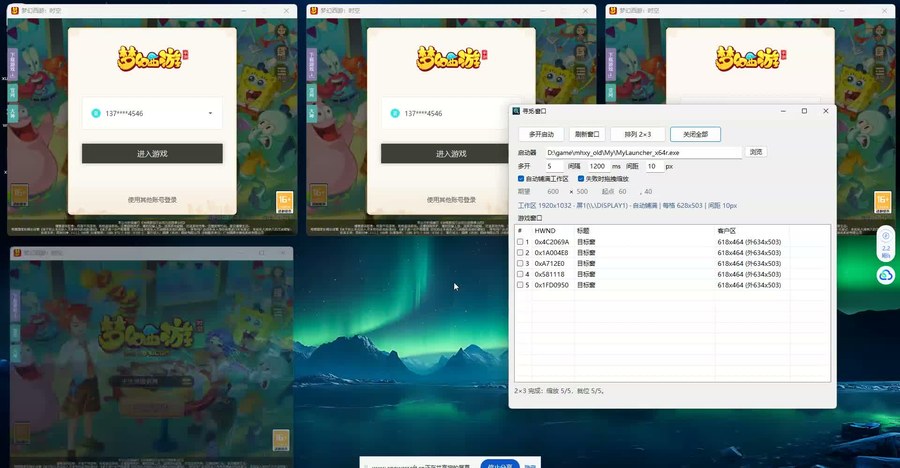Click 进入游戏 in middle game window
This screenshot has width=900, height=468.
point(451,153)
